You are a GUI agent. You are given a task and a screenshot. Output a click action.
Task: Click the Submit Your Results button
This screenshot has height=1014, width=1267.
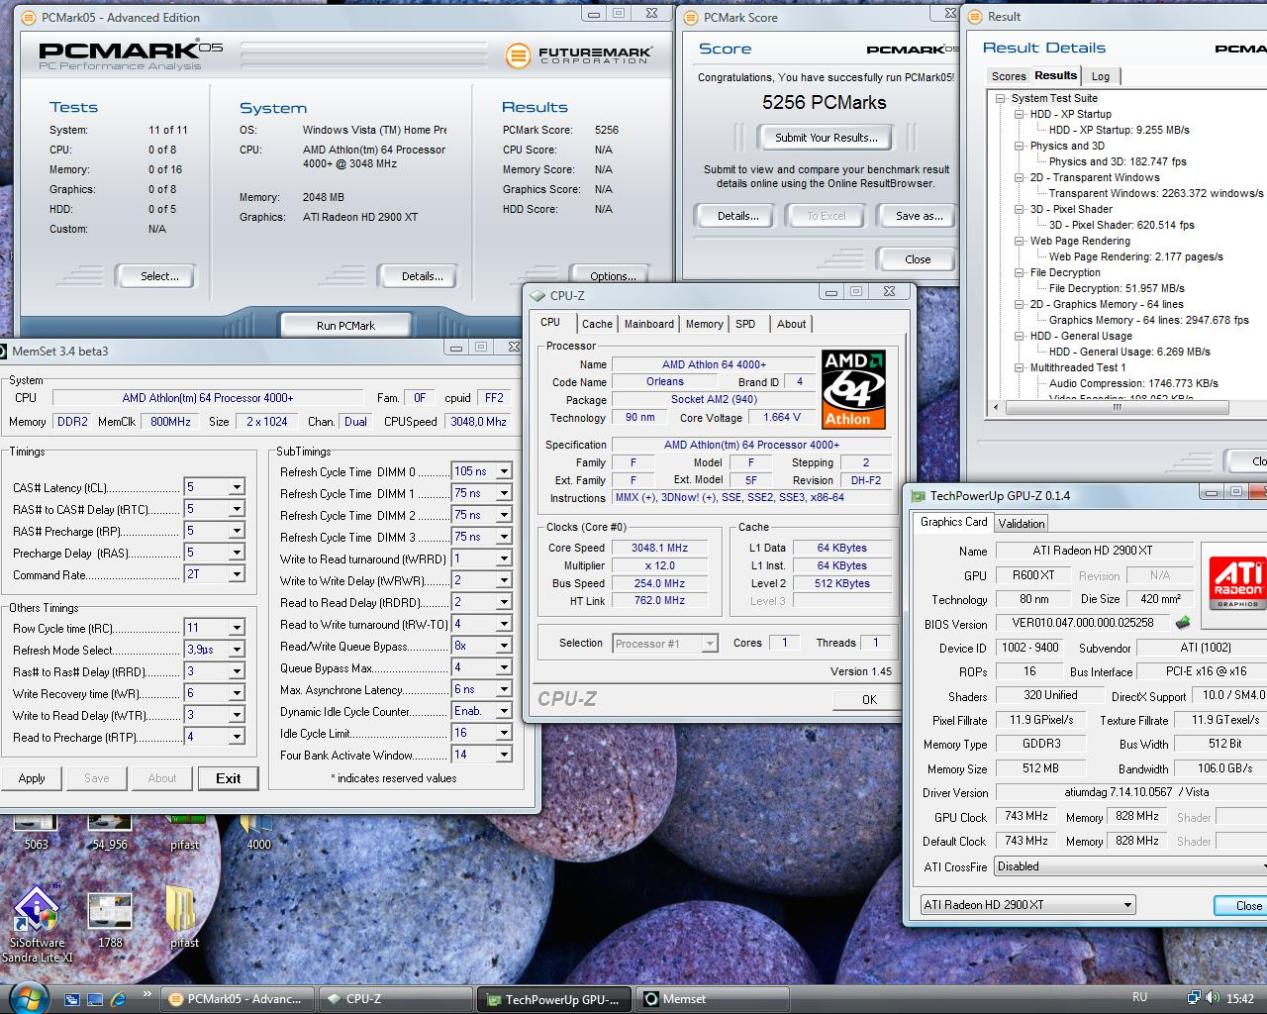(x=826, y=138)
